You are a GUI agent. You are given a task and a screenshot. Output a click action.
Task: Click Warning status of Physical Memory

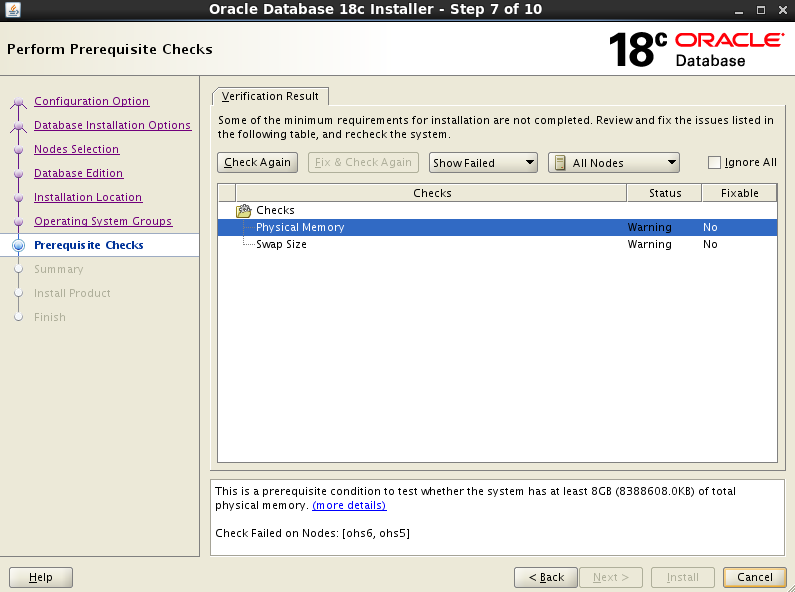[649, 228]
